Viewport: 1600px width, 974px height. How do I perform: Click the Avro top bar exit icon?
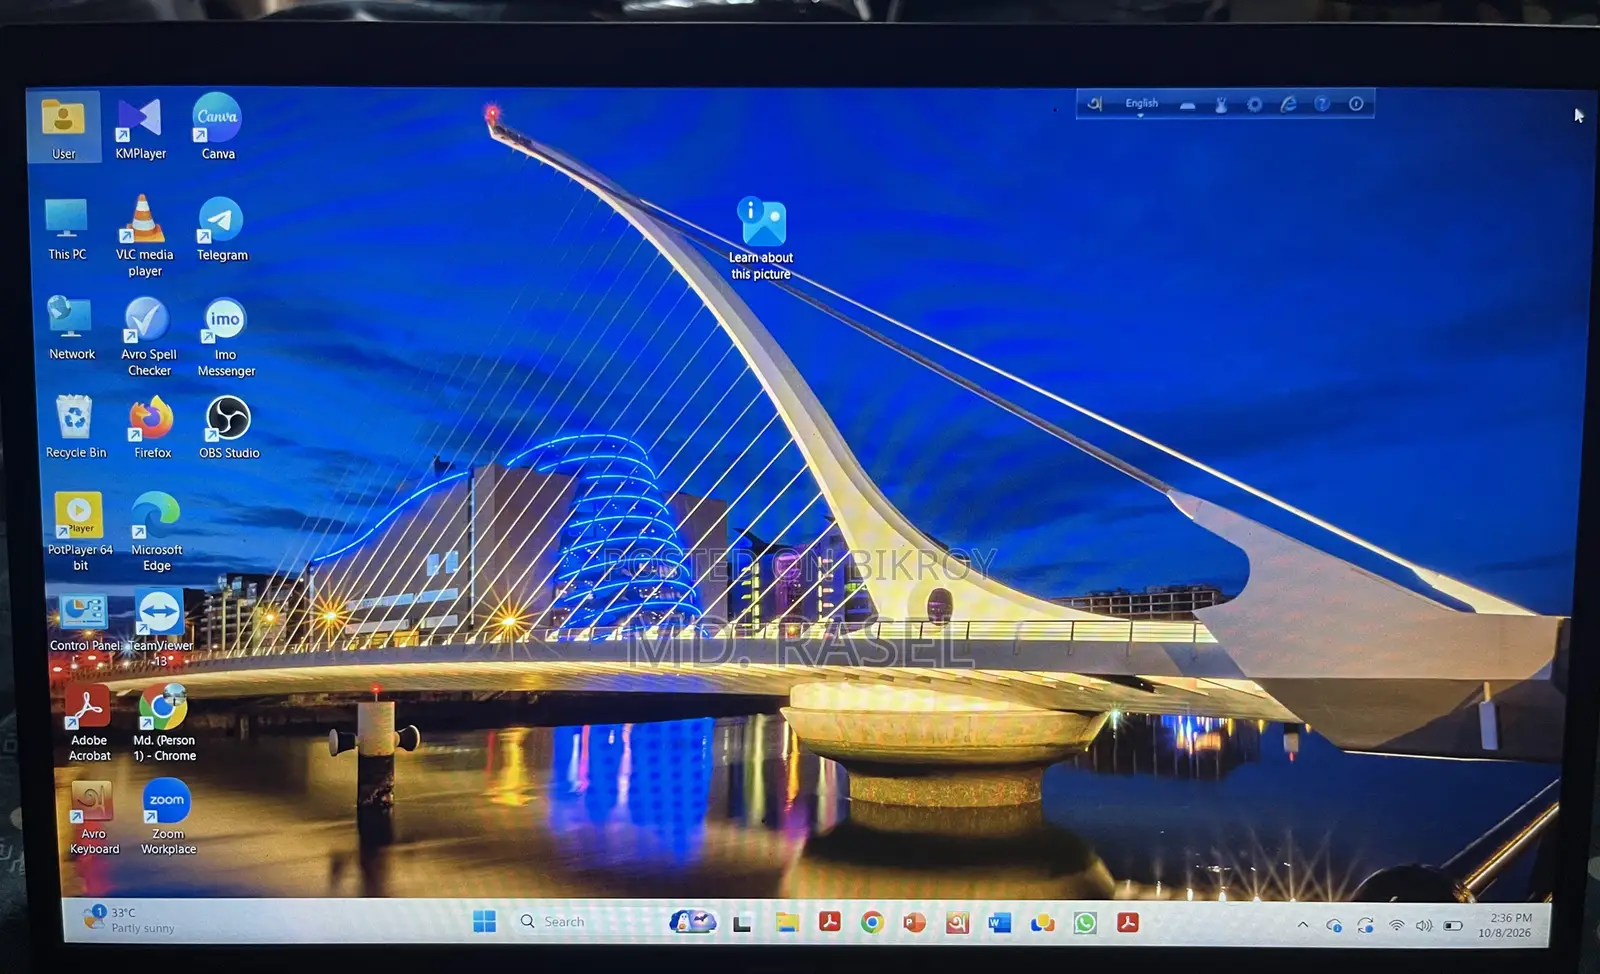(1356, 104)
